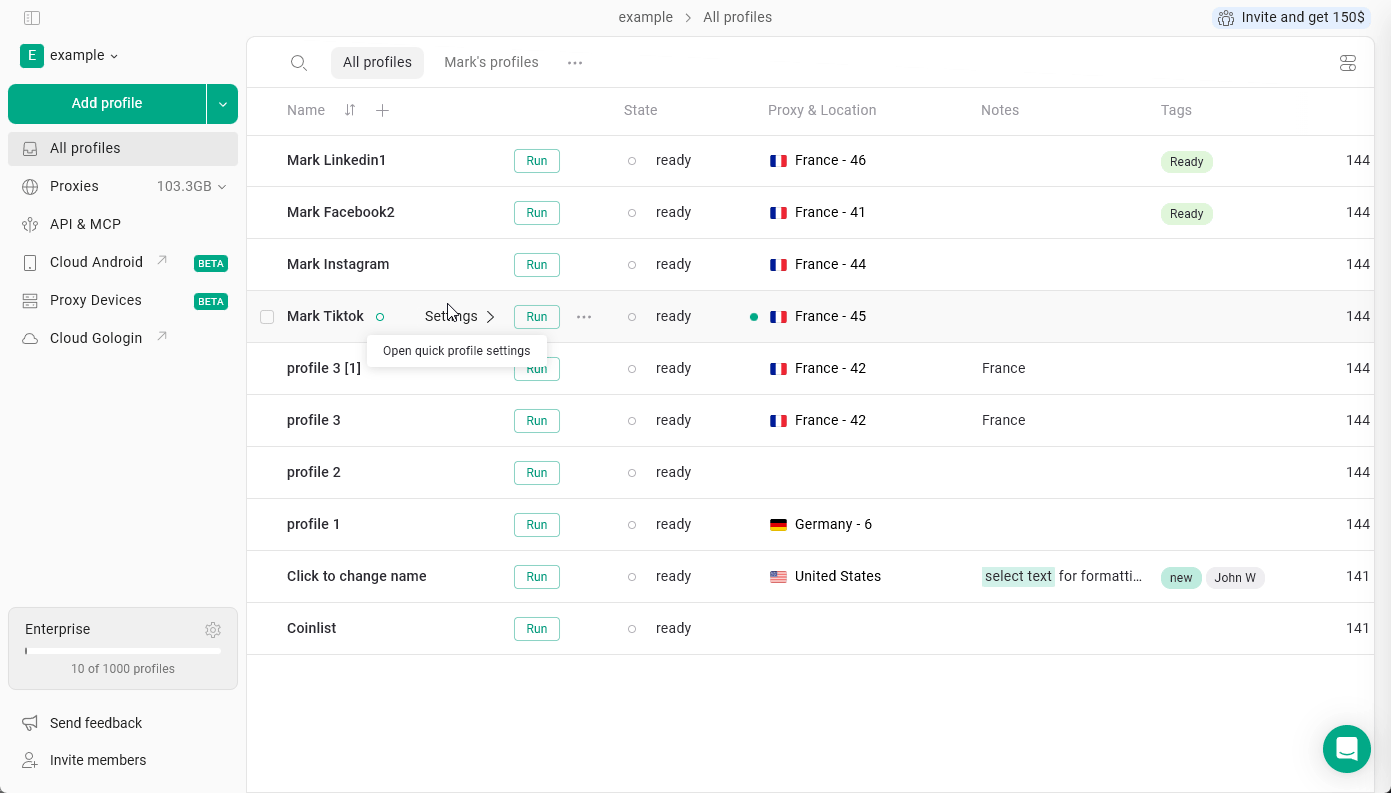The image size is (1391, 793).
Task: Click the Click to change name profile
Action: tap(357, 577)
